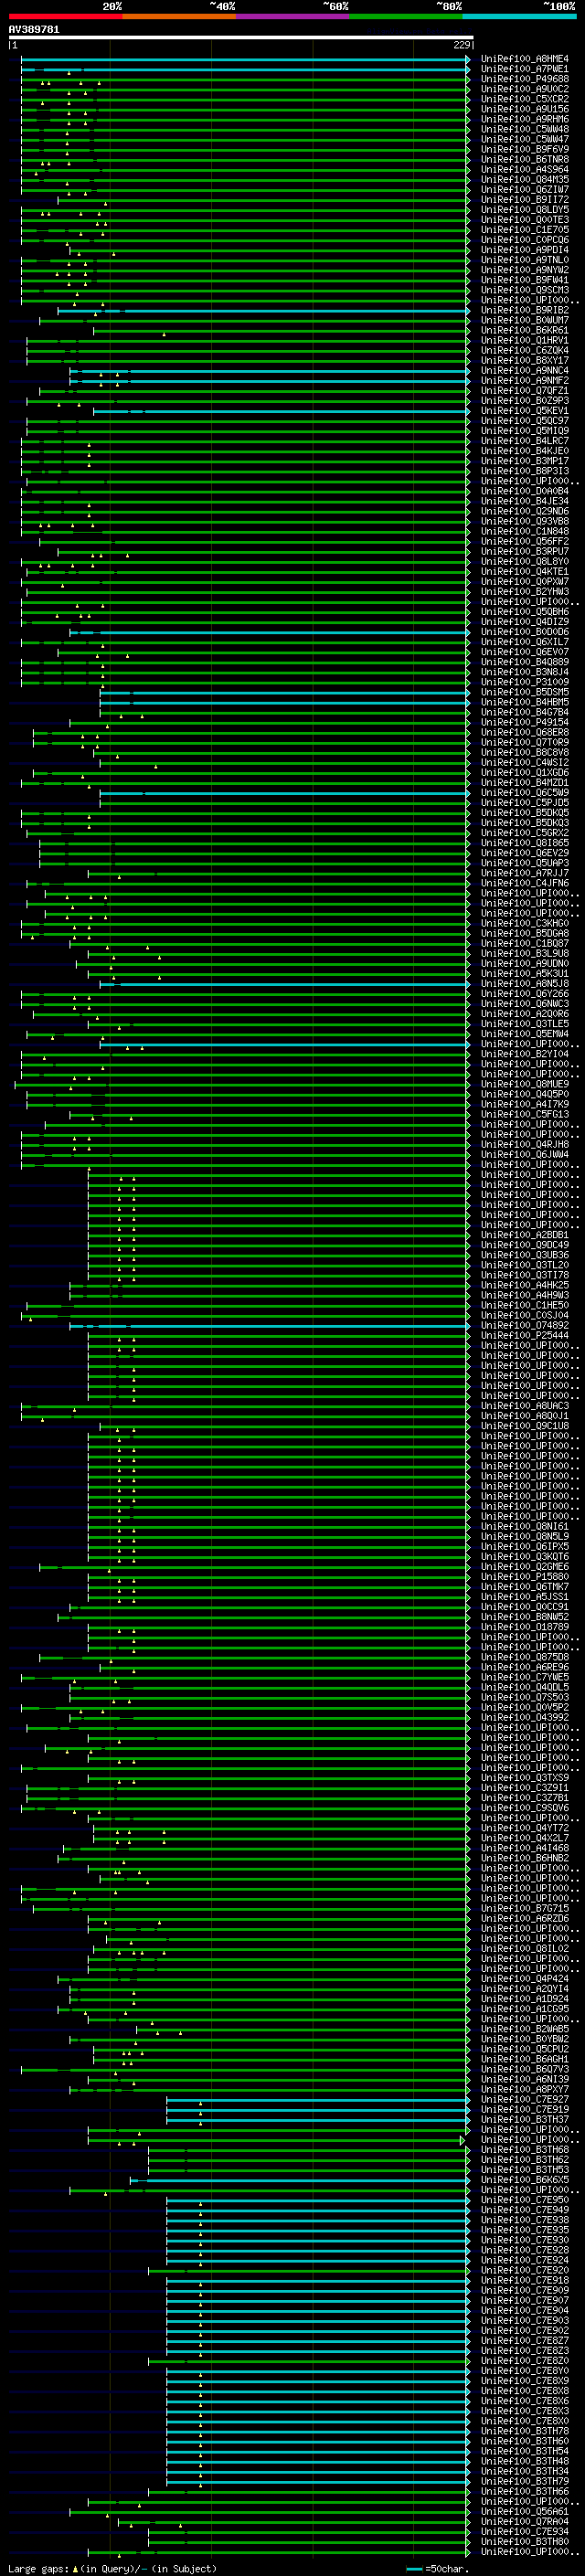The width and height of the screenshot is (585, 2576).
Task: Click the cyan alignment bar for UniRef100_A8HME4
Action: pos(245,60)
